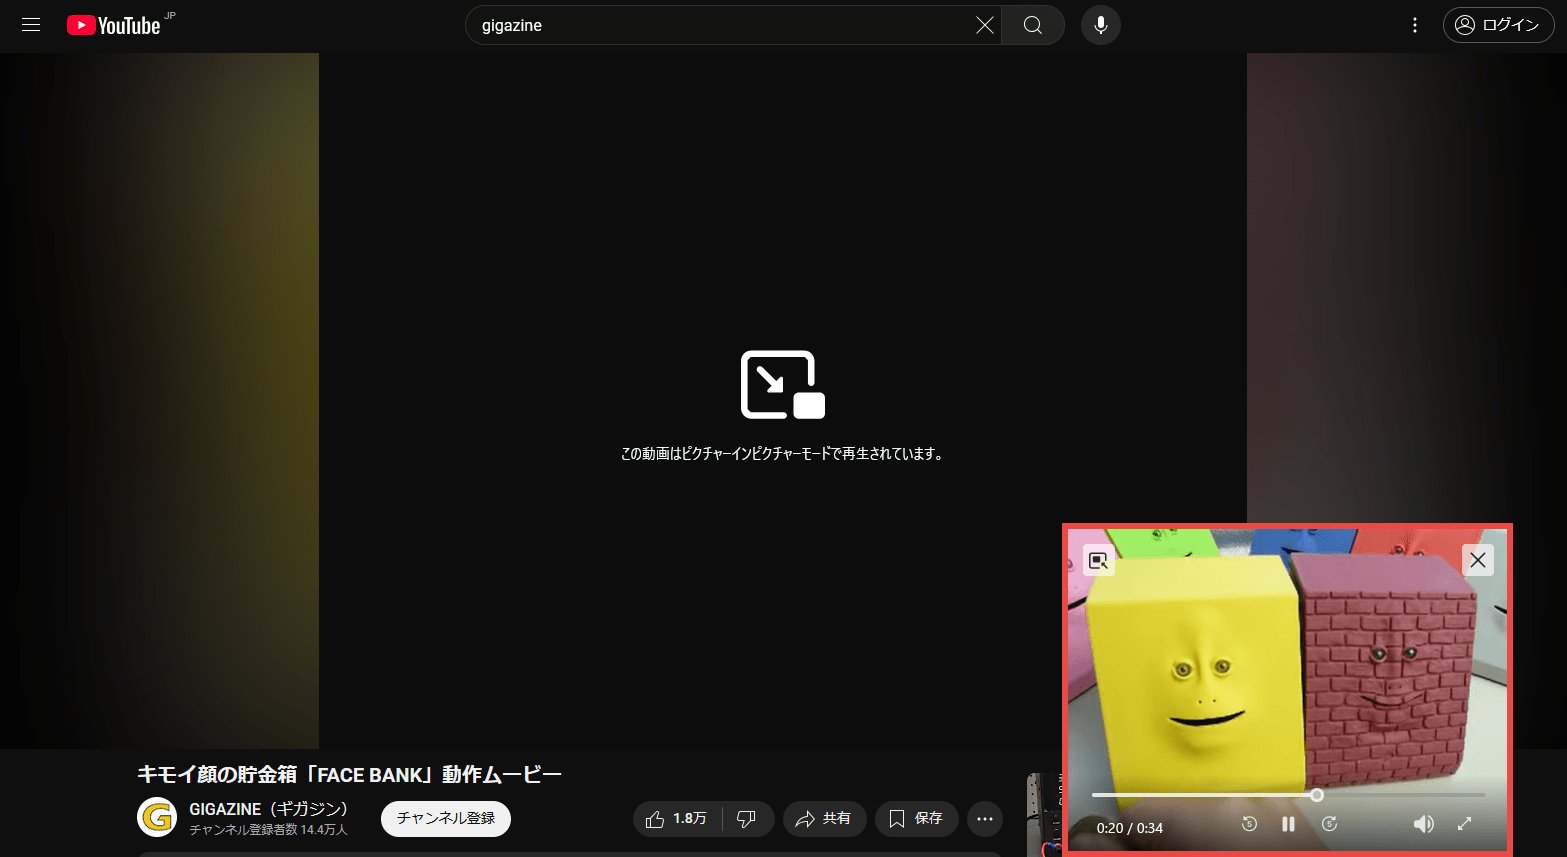Open the GIGAZINE（ギガジン）channel name link
Viewport: 1567px width, 857px height.
268,809
